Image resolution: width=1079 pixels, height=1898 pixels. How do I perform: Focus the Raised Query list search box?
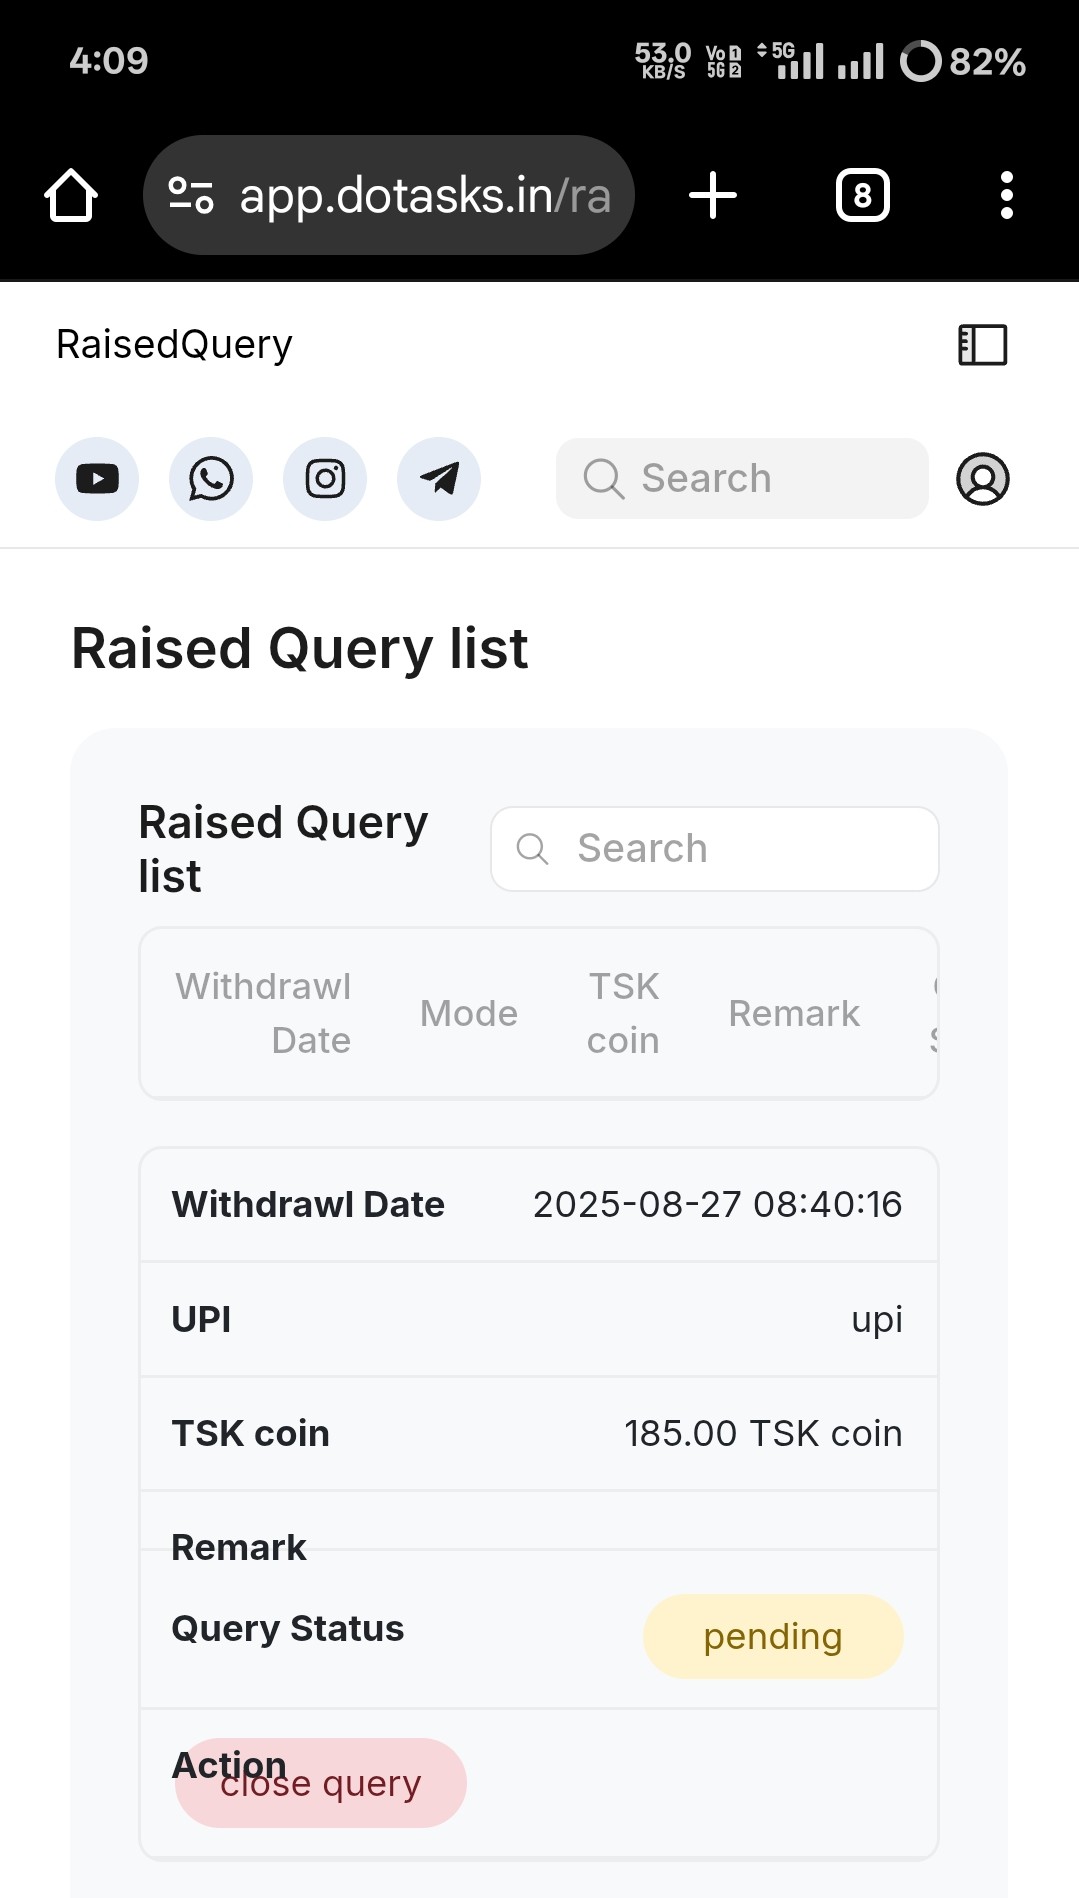pyautogui.click(x=715, y=849)
